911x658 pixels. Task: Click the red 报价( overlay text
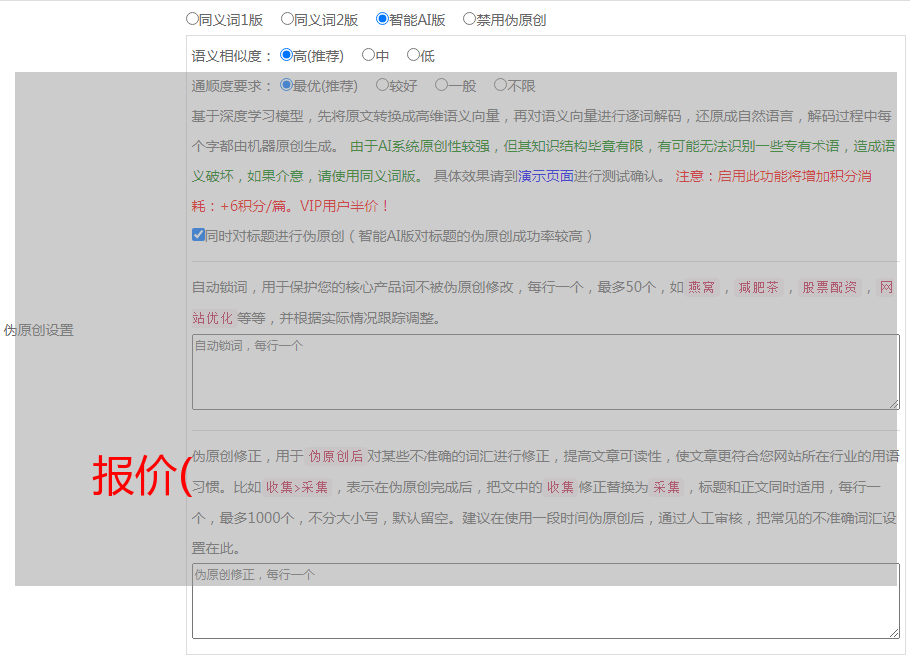coord(141,476)
